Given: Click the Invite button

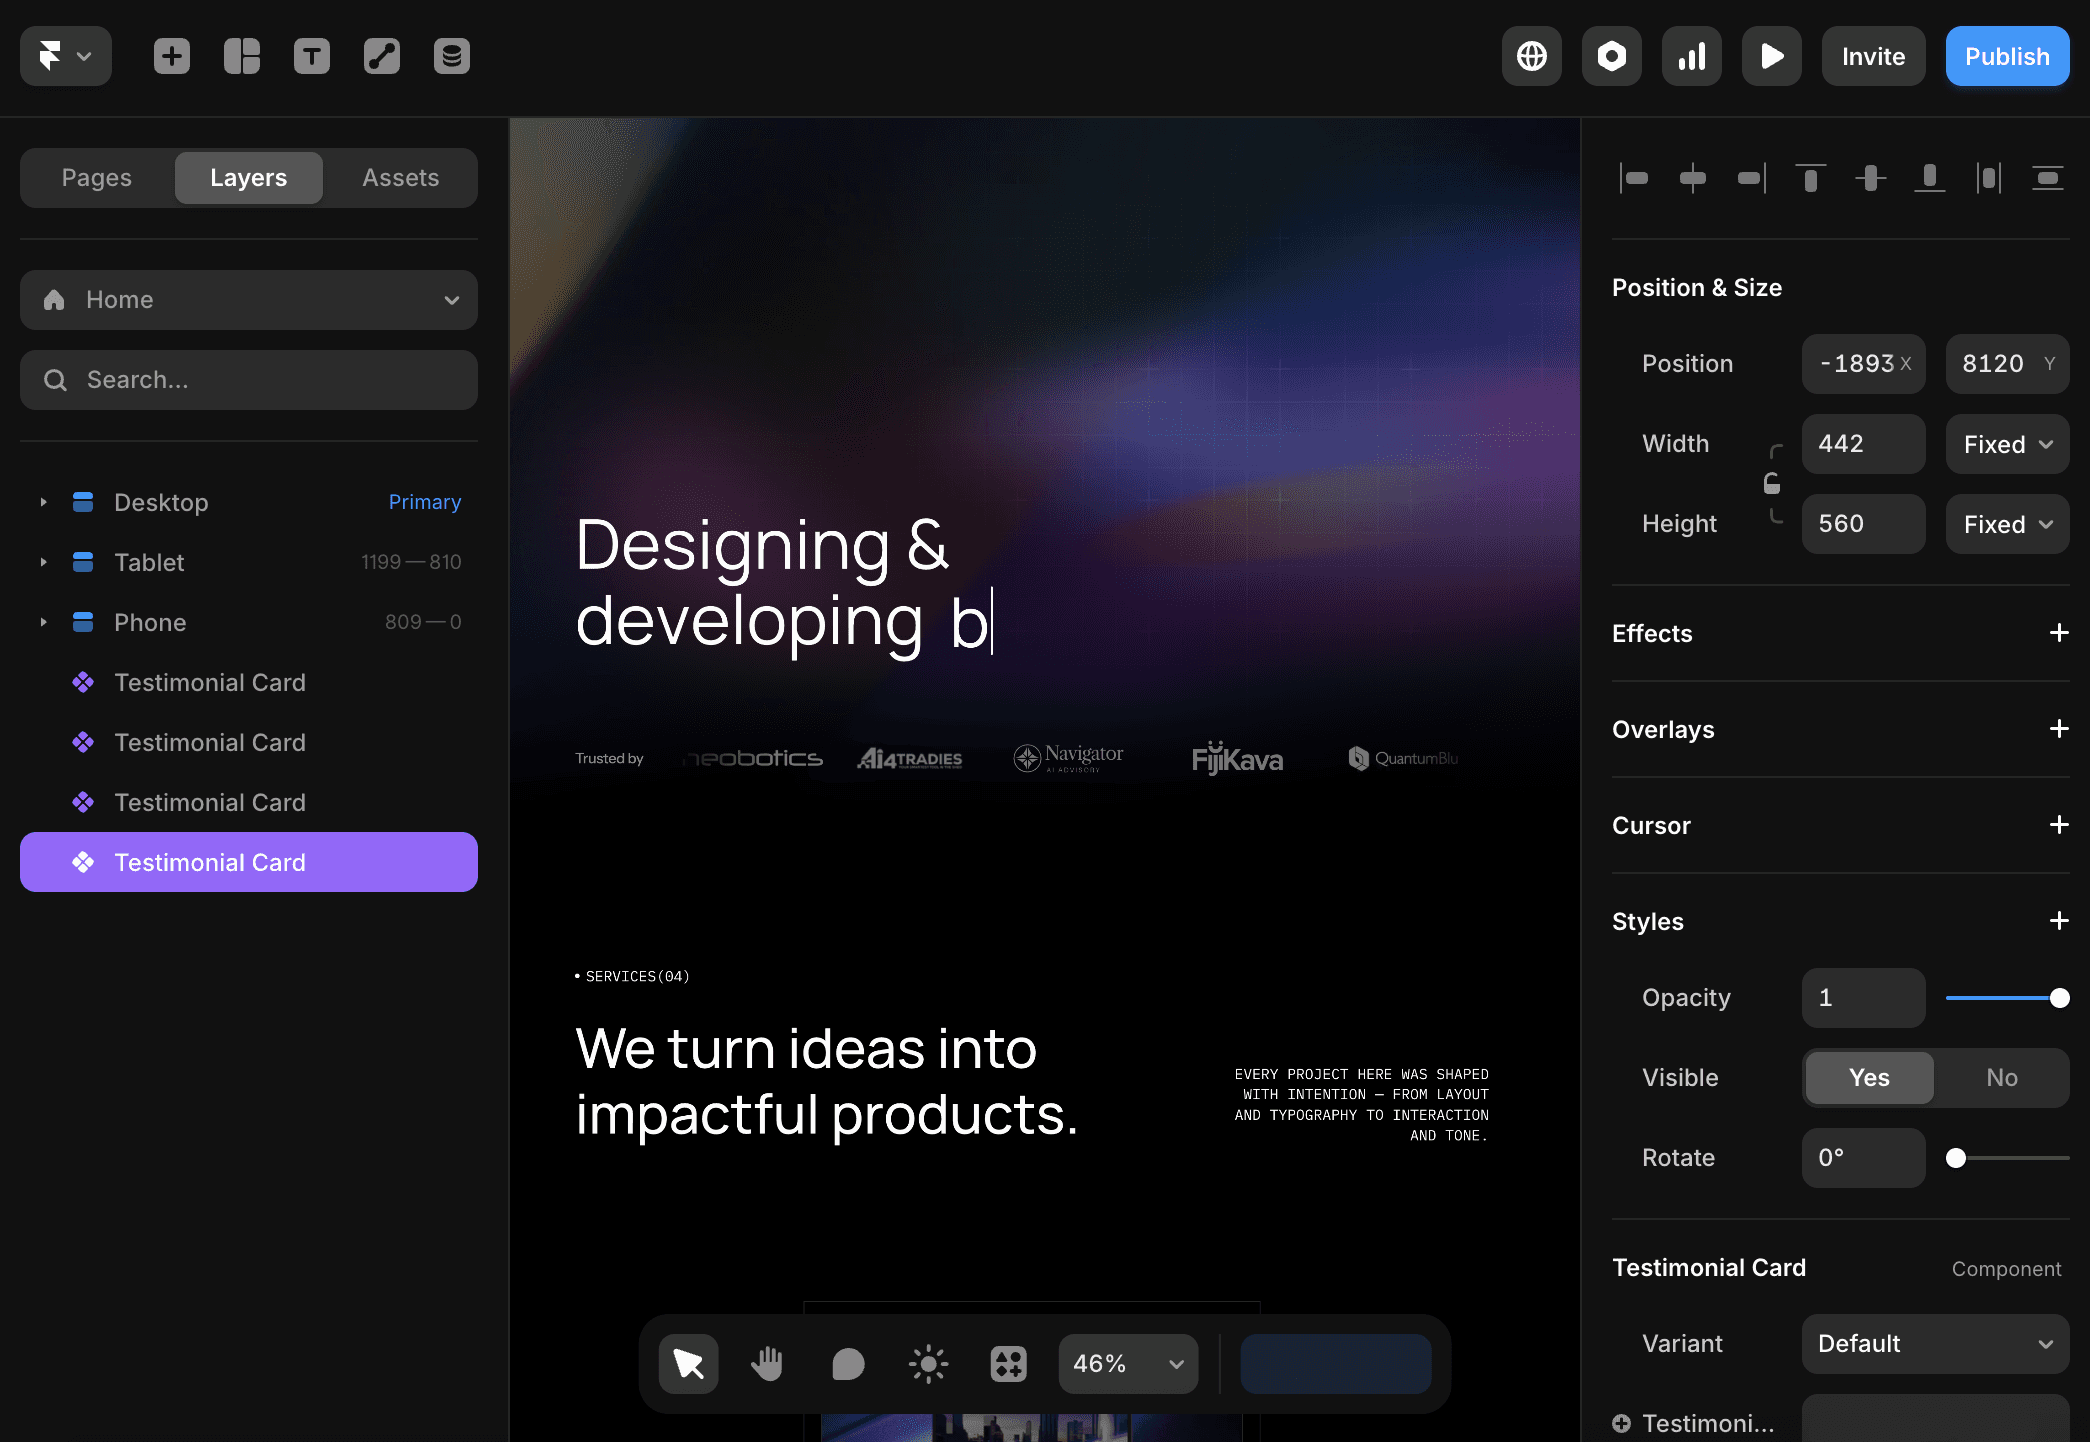Looking at the screenshot, I should click(1873, 56).
